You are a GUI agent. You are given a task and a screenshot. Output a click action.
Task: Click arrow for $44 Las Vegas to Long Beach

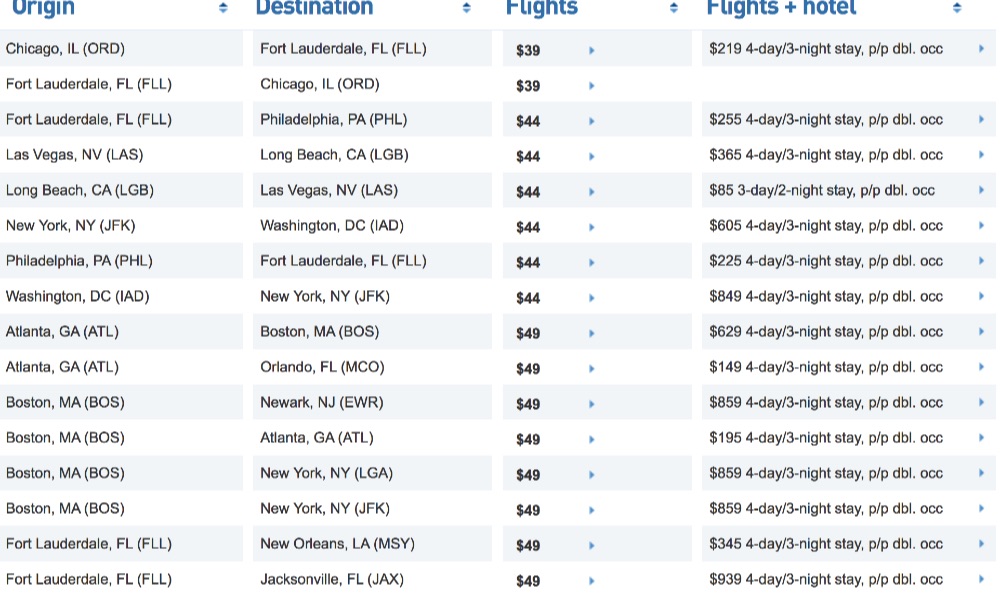pyautogui.click(x=592, y=156)
